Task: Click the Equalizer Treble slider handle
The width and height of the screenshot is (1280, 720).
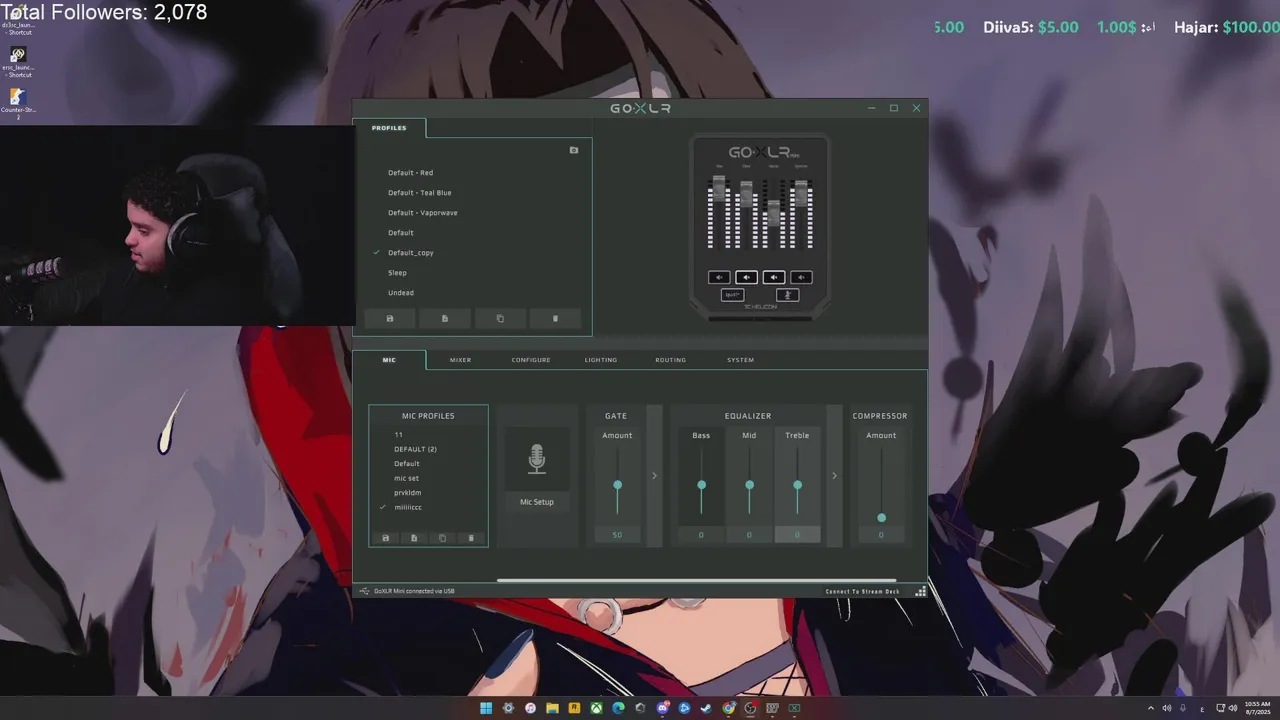Action: click(x=797, y=485)
